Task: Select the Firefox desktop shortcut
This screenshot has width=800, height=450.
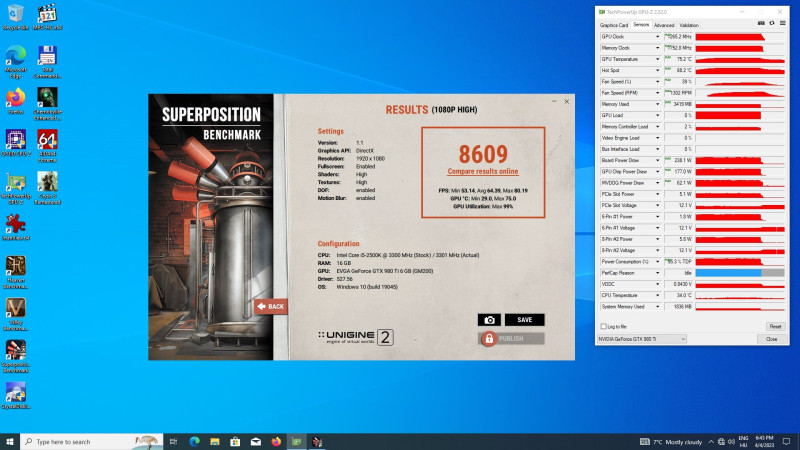Action: (15, 101)
